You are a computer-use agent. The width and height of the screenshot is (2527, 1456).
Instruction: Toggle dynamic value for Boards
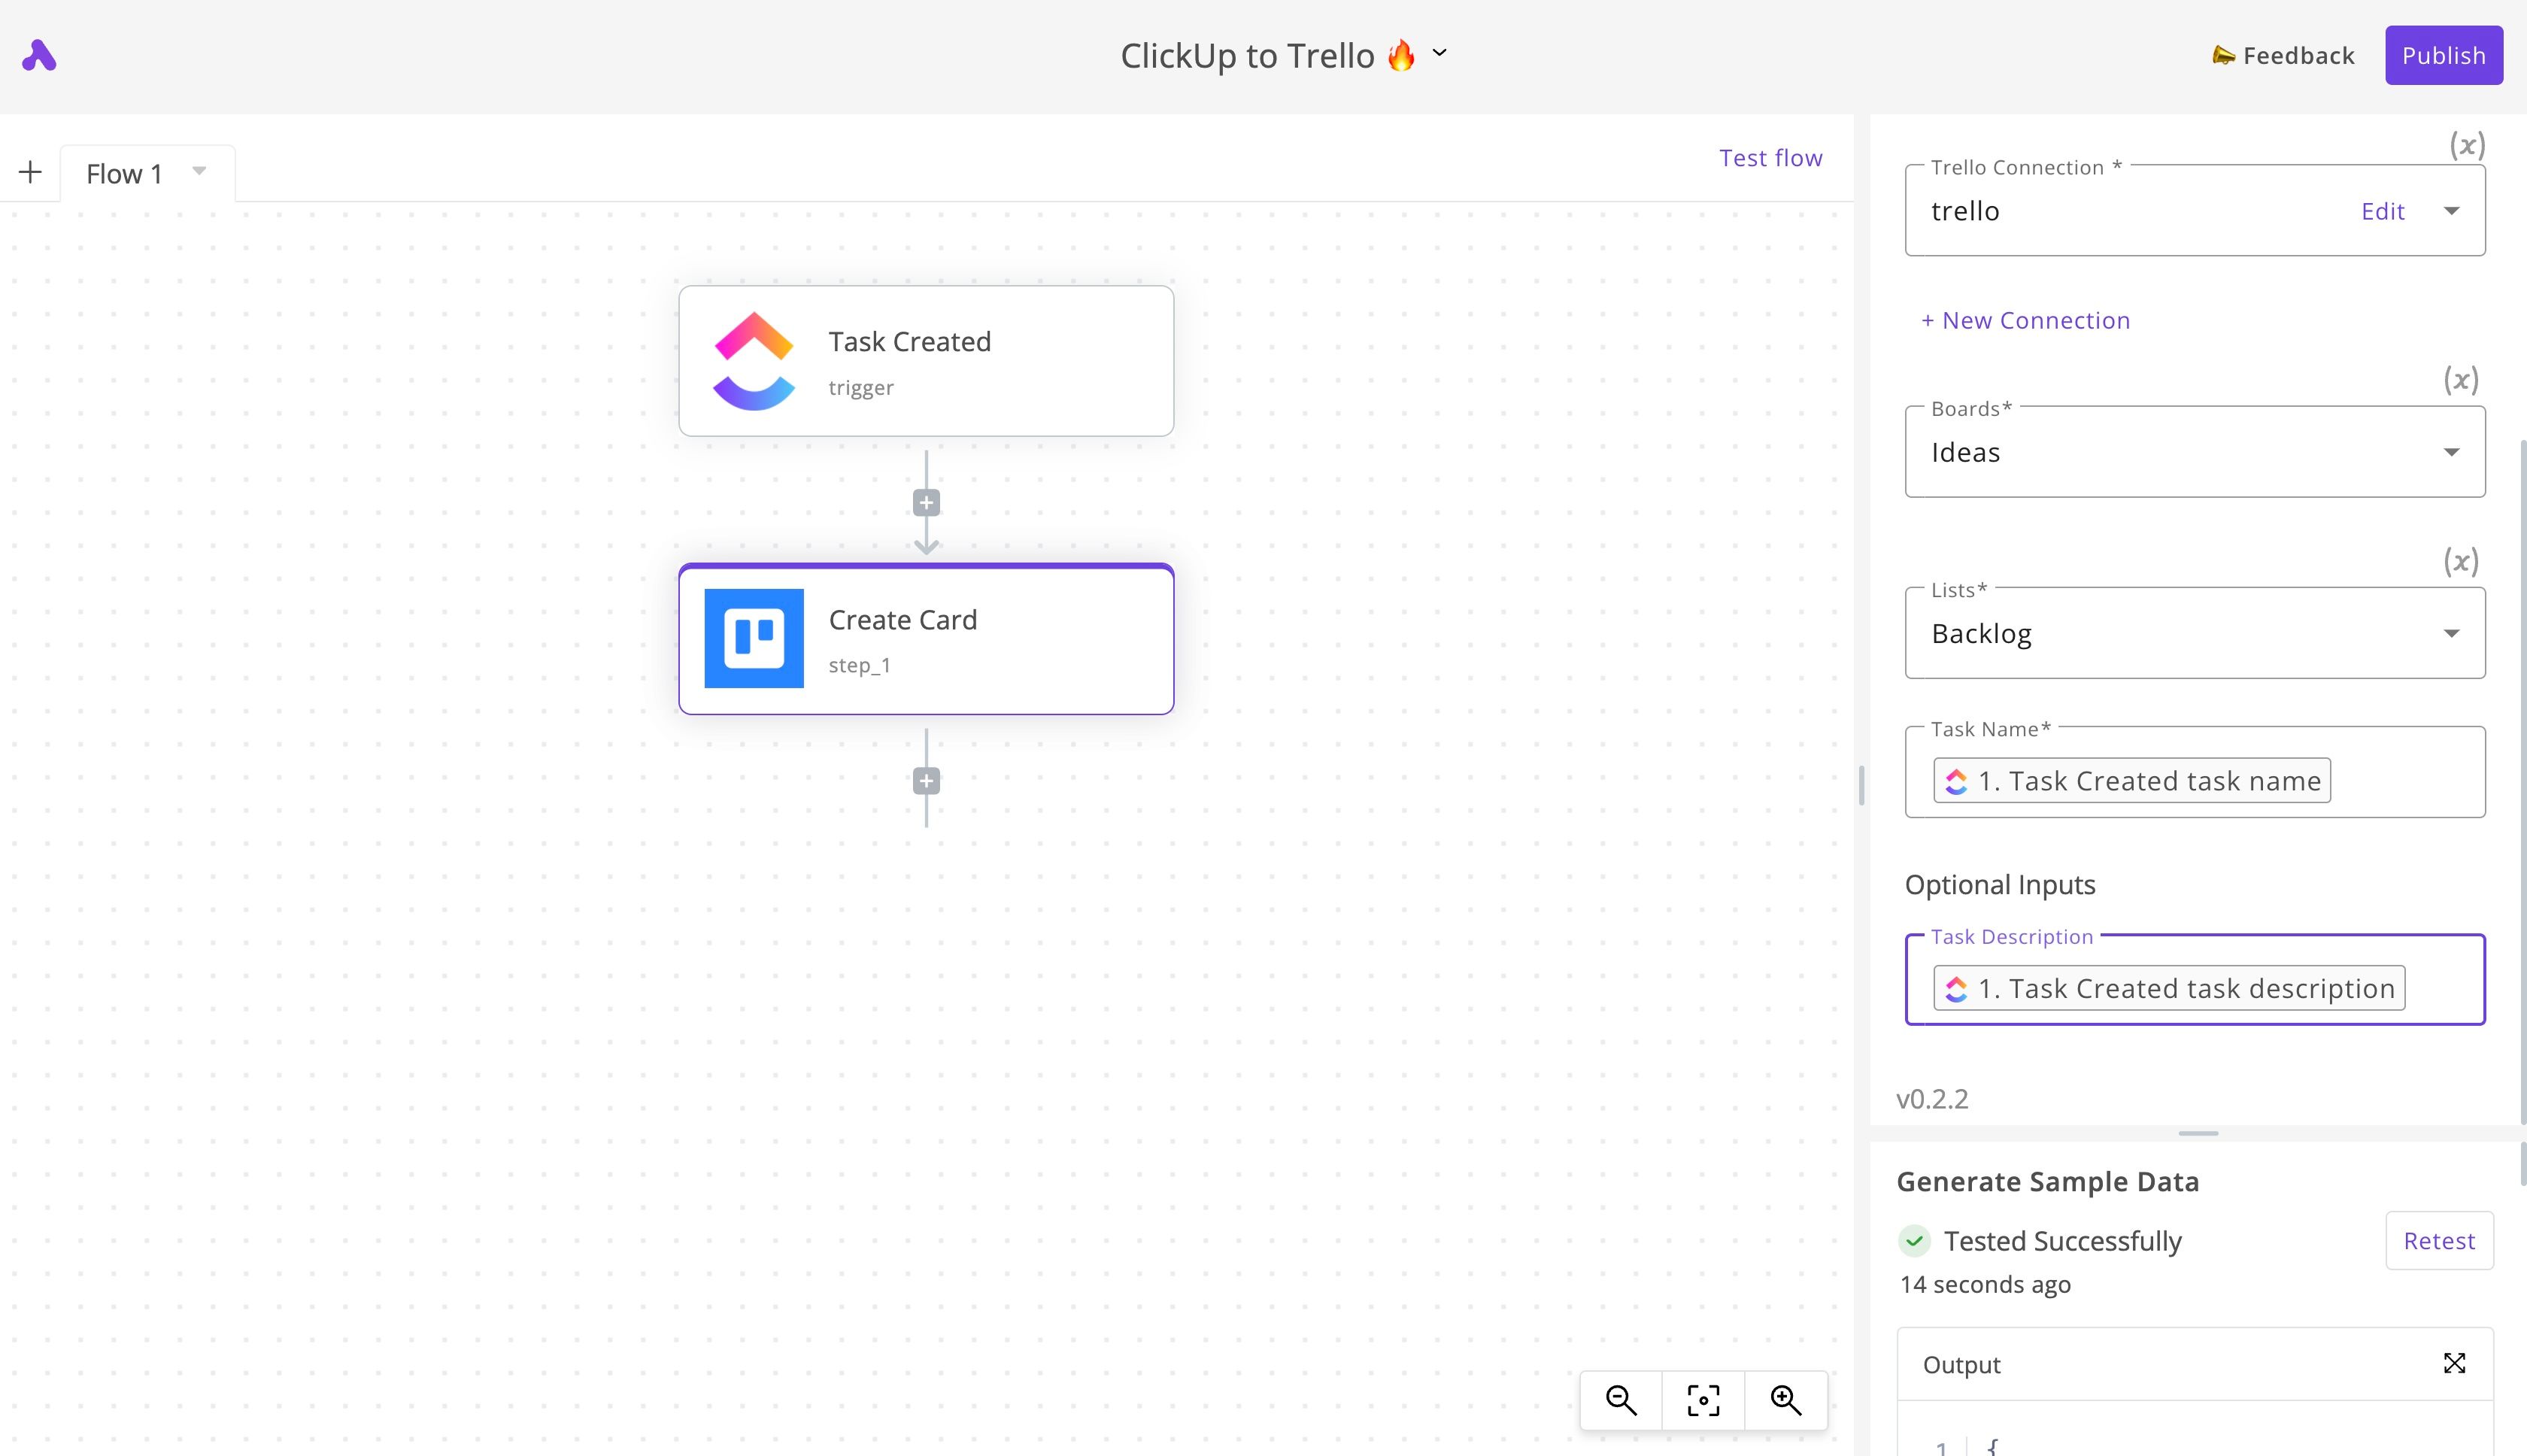pyautogui.click(x=2461, y=380)
